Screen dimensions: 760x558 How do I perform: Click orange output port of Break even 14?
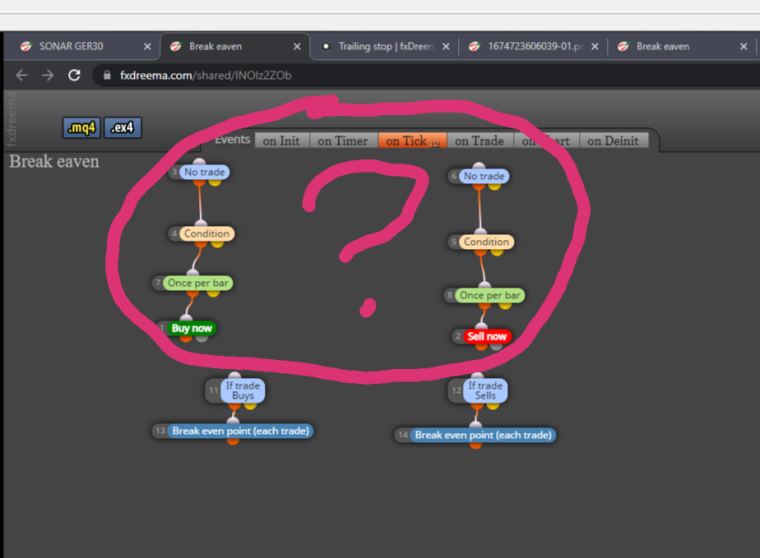(x=475, y=444)
